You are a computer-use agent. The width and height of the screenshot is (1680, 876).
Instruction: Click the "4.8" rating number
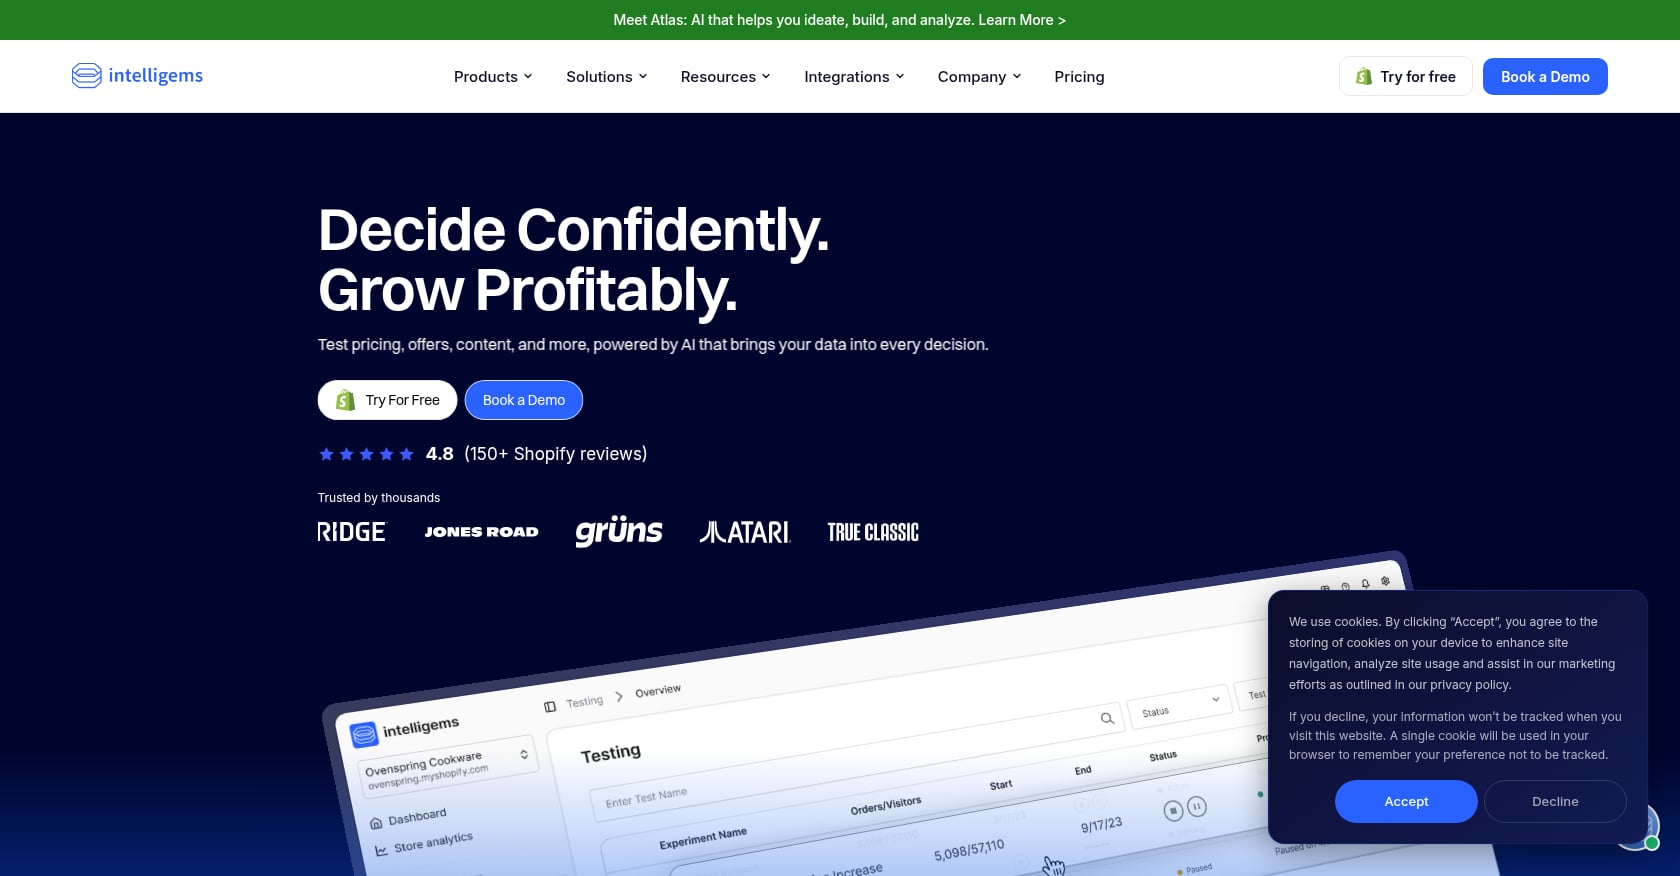click(440, 454)
